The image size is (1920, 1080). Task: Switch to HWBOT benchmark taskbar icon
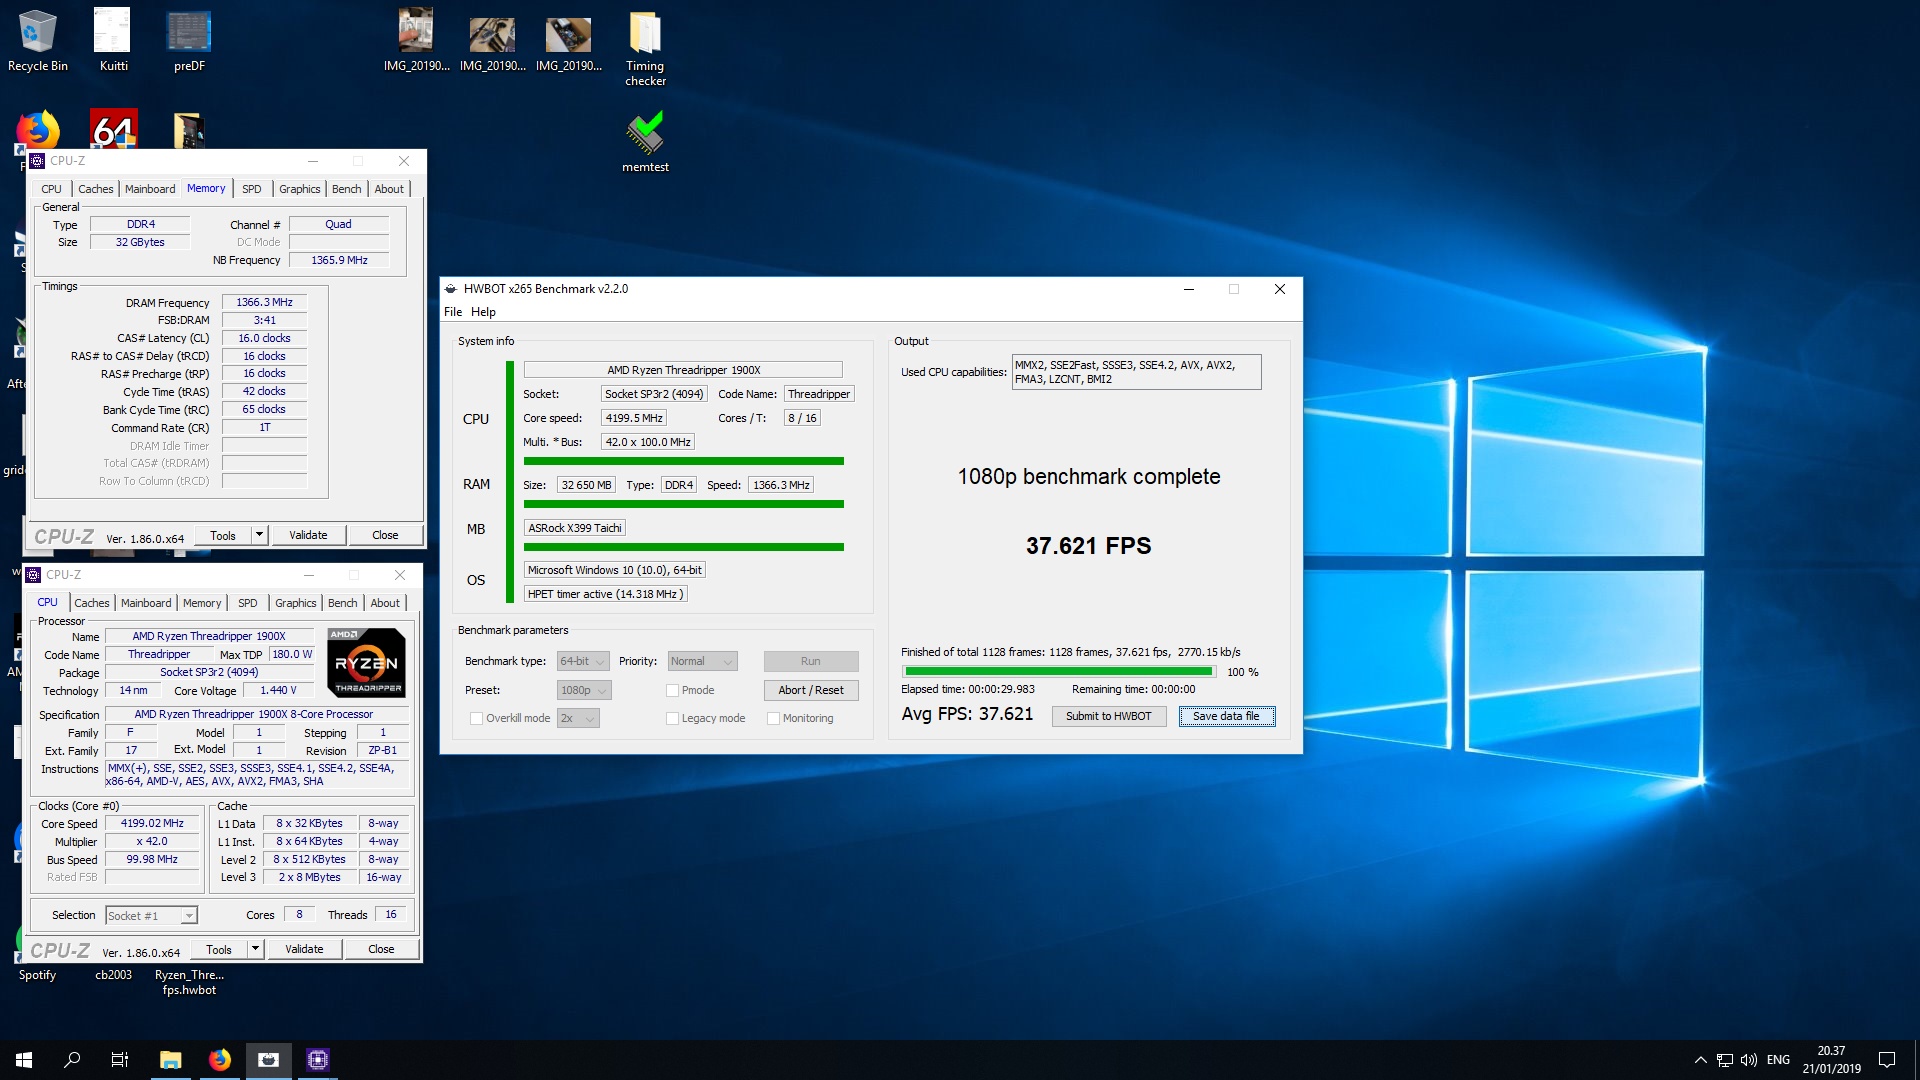coord(268,1060)
